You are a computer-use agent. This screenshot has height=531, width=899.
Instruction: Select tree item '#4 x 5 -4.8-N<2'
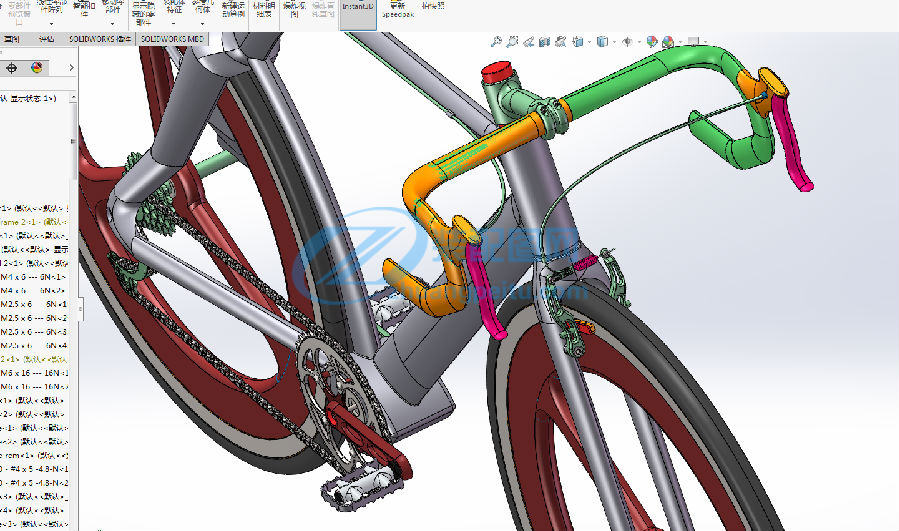coord(34,483)
